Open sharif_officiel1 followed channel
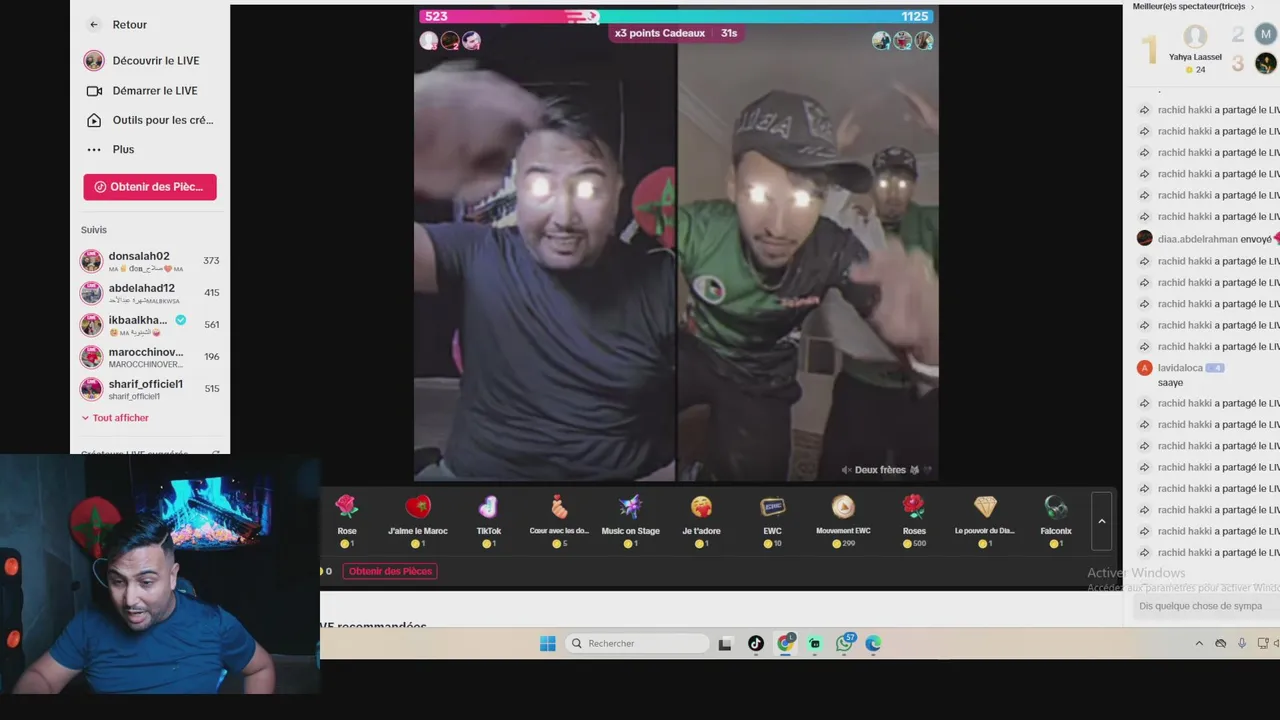Viewport: 1280px width, 720px height. 150,389
